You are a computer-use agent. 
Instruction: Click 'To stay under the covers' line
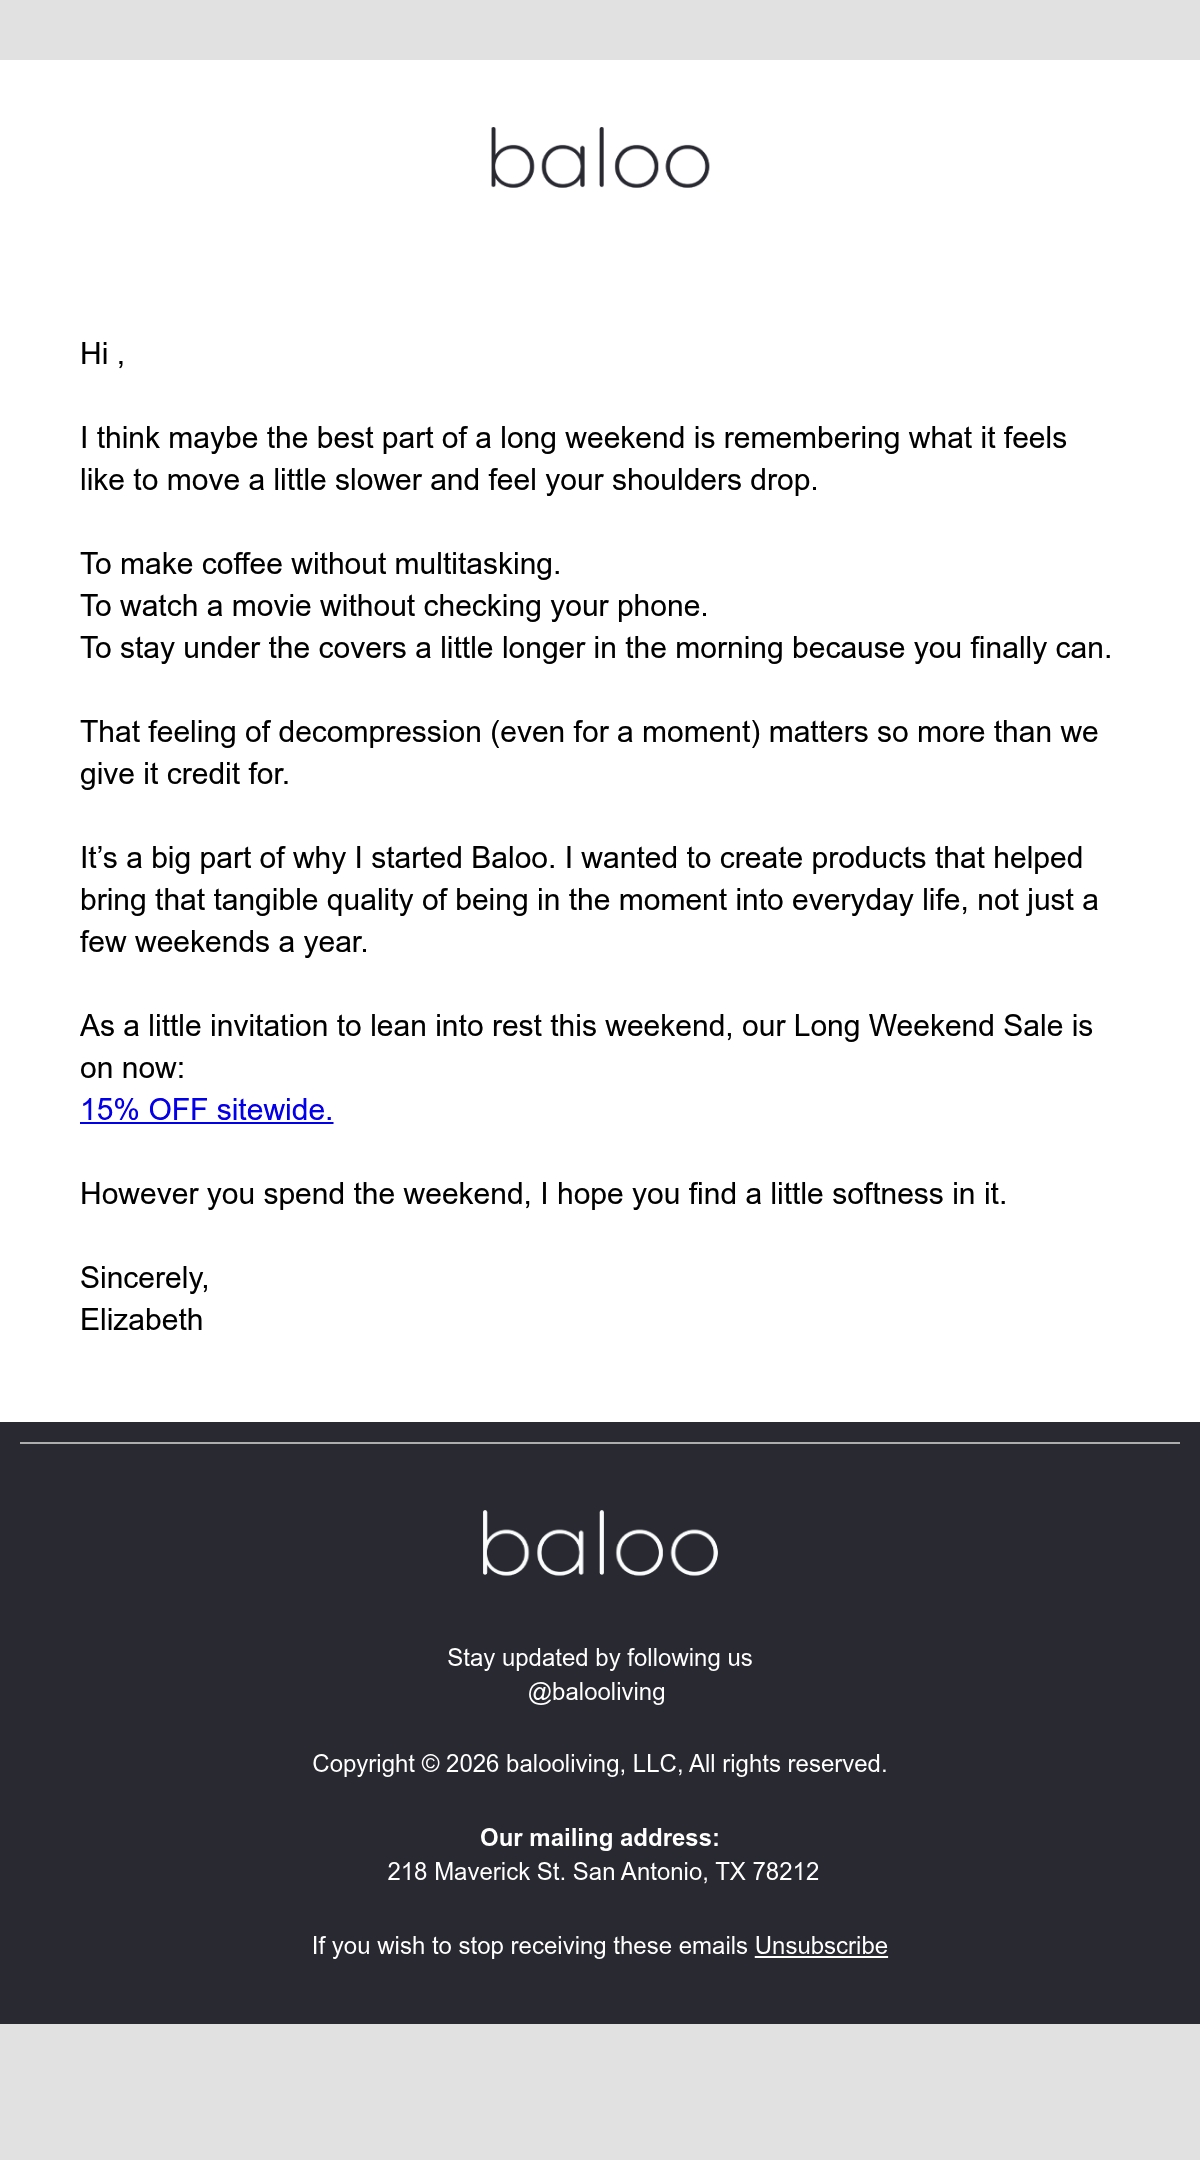596,648
